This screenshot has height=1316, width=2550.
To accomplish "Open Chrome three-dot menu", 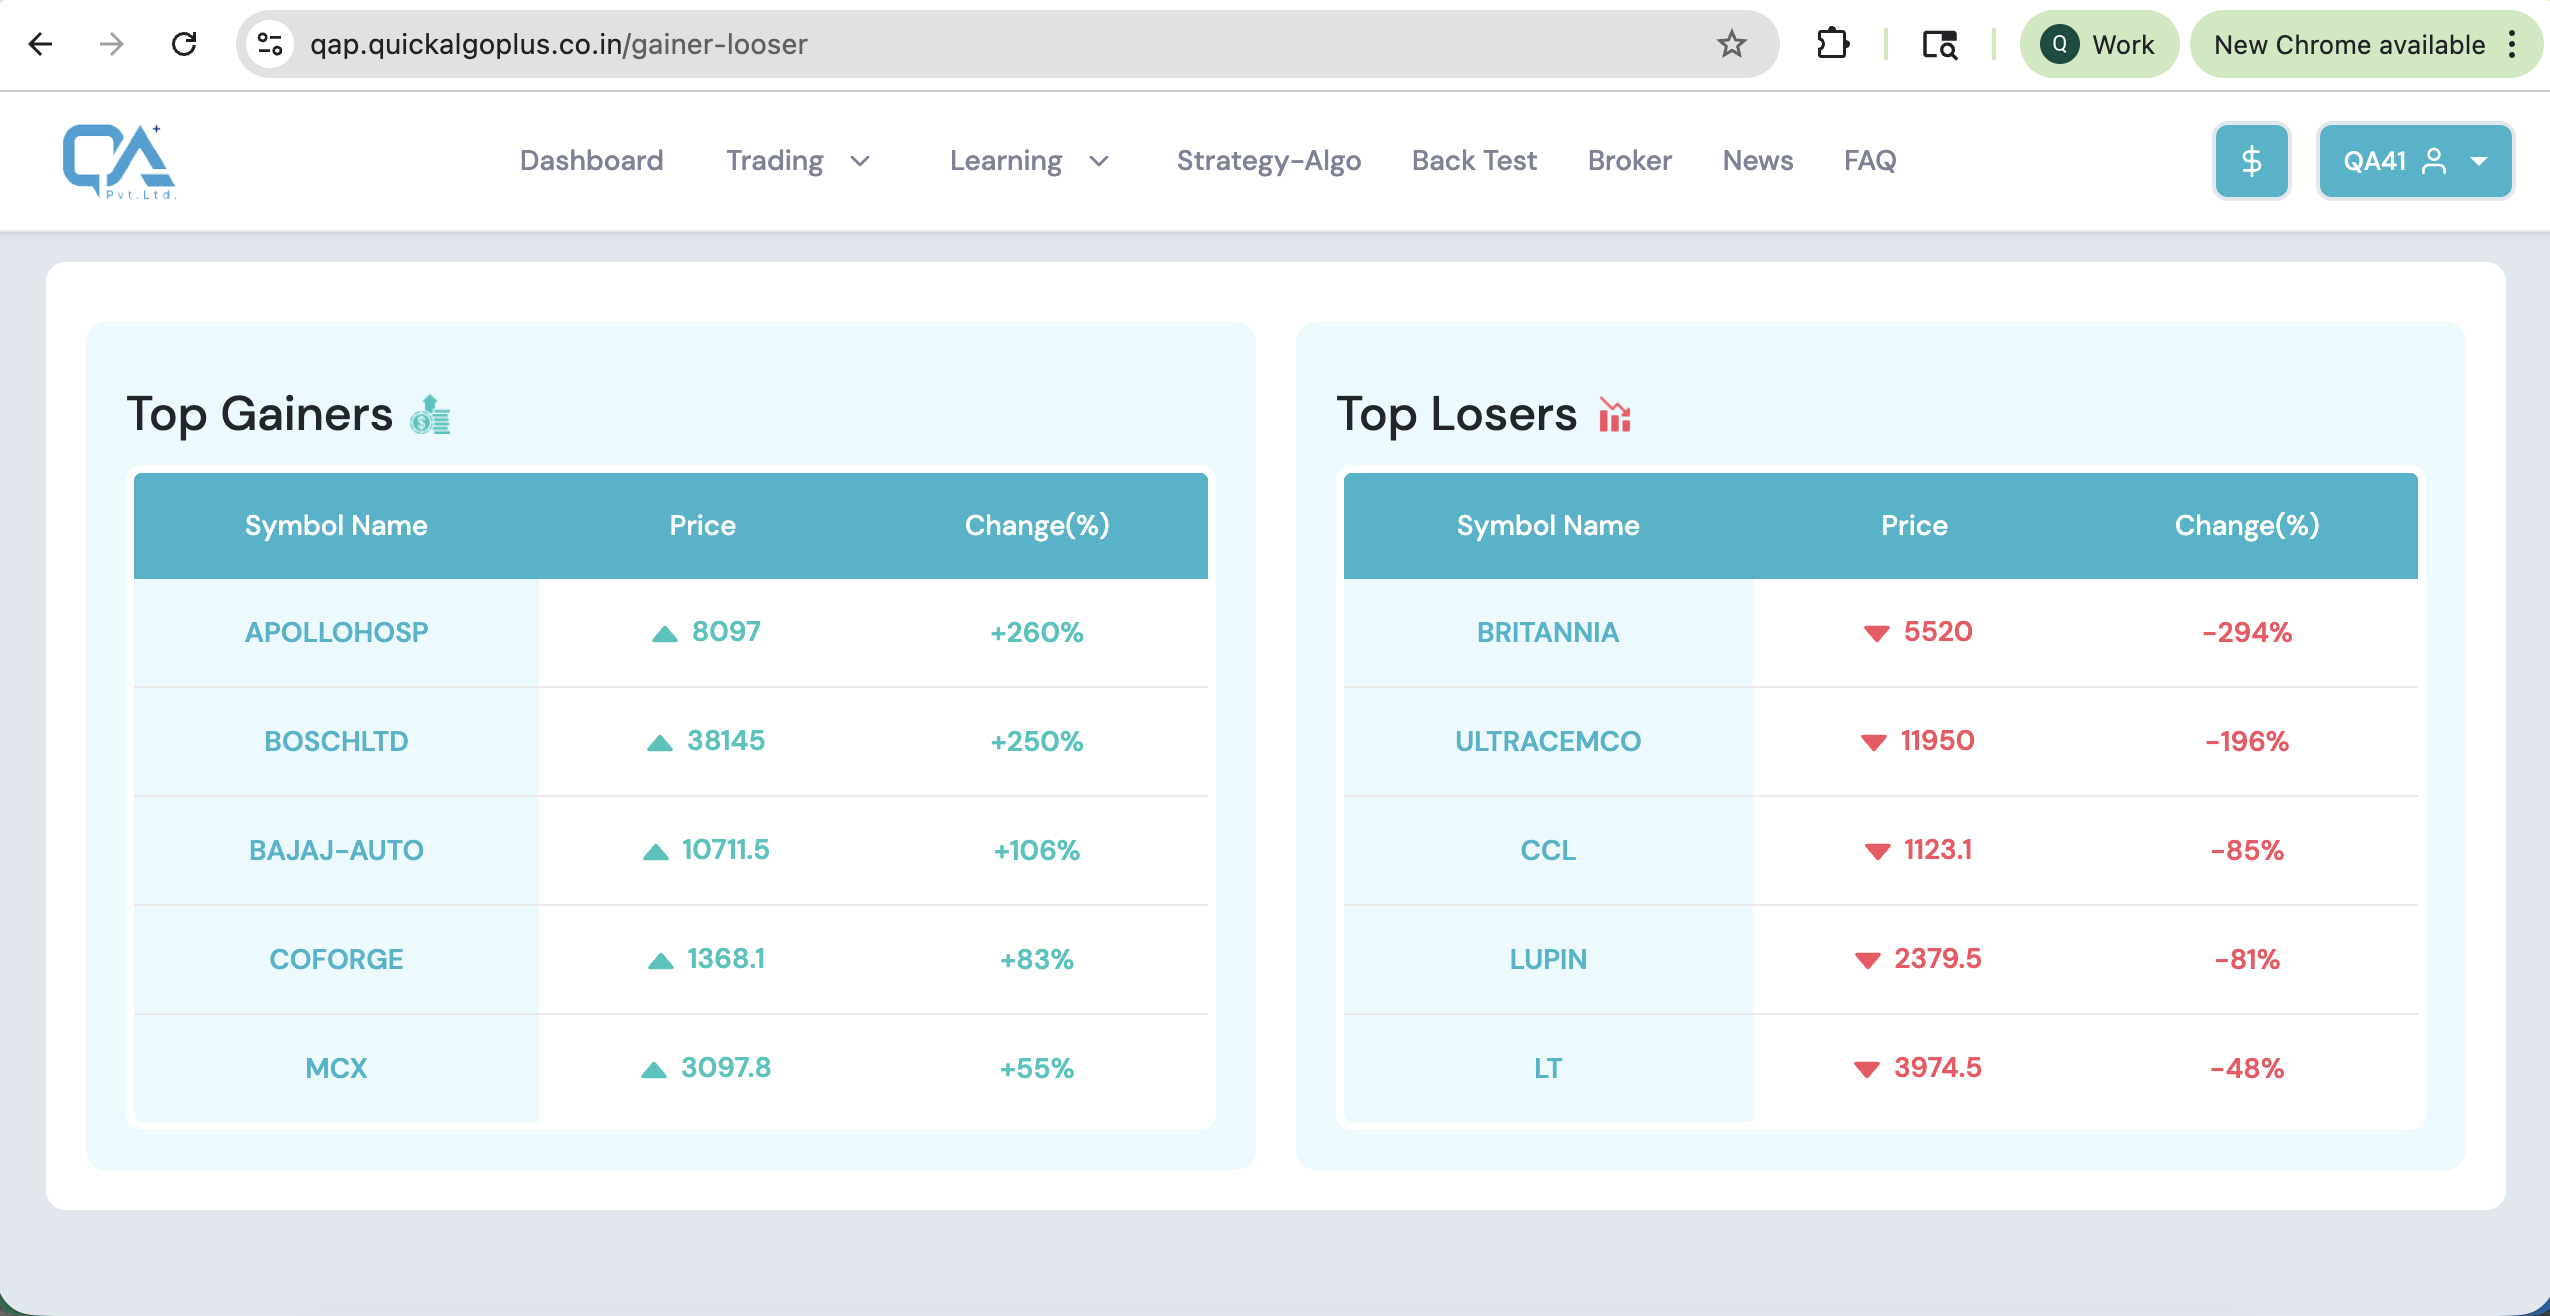I will [2512, 44].
